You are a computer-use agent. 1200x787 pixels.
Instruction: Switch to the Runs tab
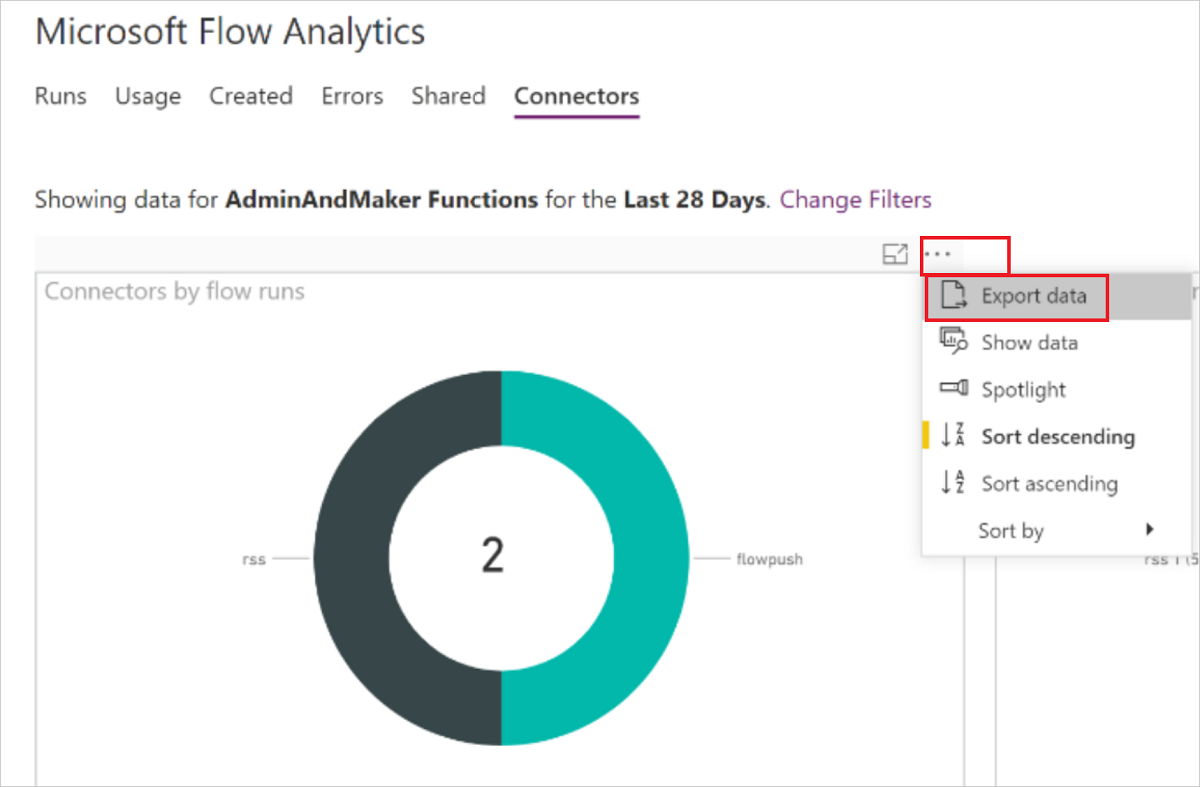[61, 96]
